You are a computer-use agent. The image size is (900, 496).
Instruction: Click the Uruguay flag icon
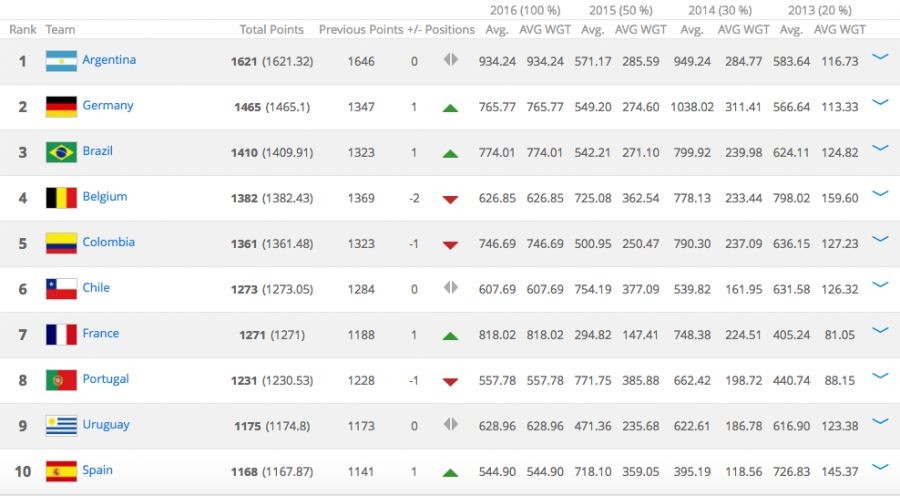pos(61,426)
